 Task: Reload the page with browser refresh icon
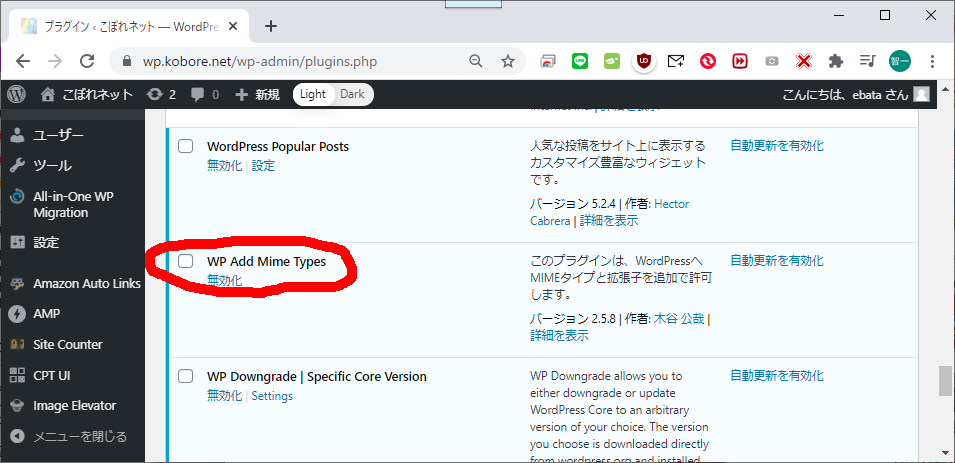point(87,61)
